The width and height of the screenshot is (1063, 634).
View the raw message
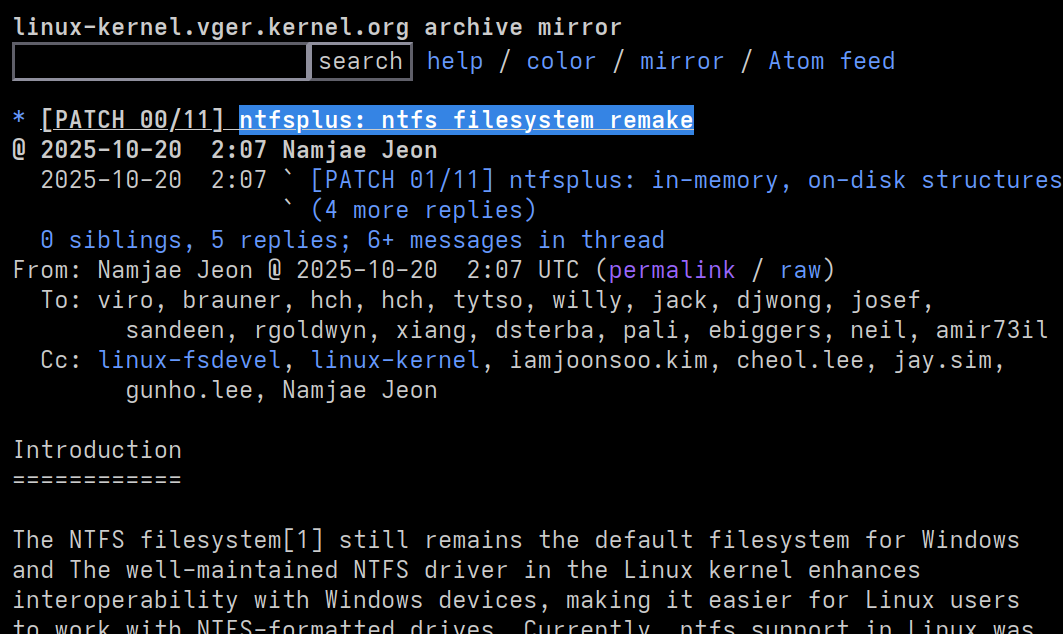[x=800, y=270]
